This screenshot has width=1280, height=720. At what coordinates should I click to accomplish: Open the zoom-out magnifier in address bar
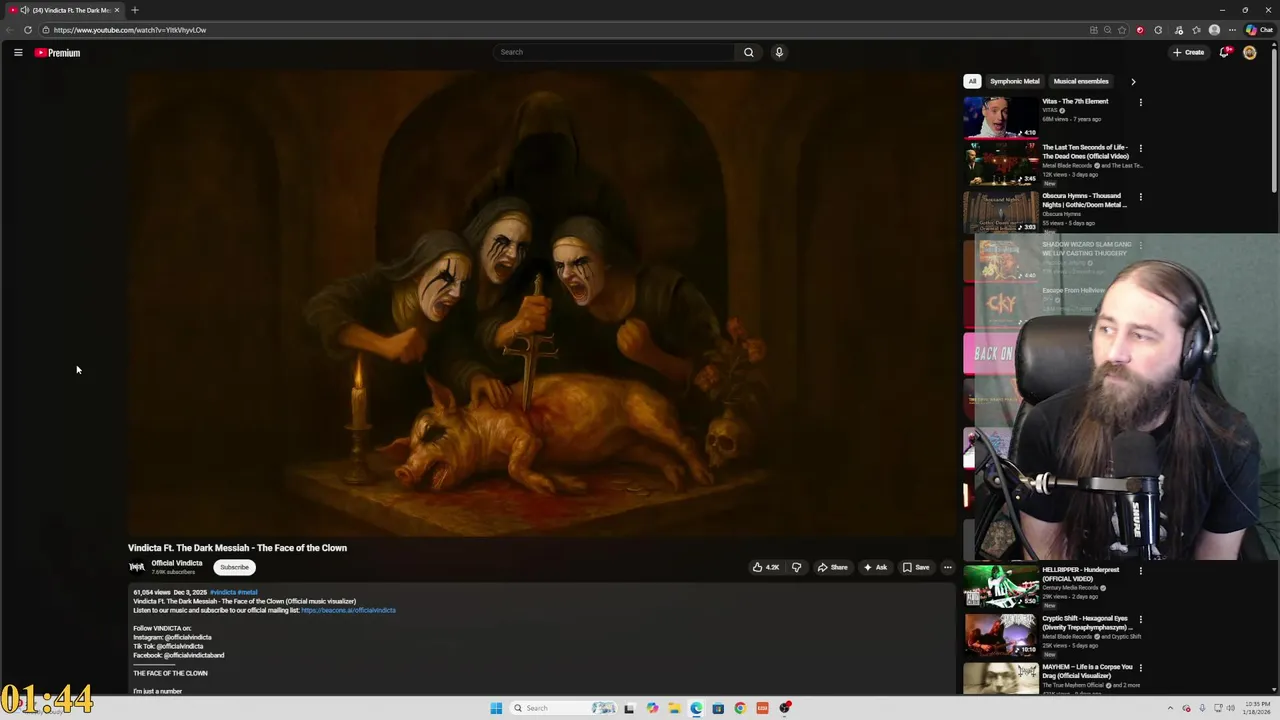[1107, 30]
